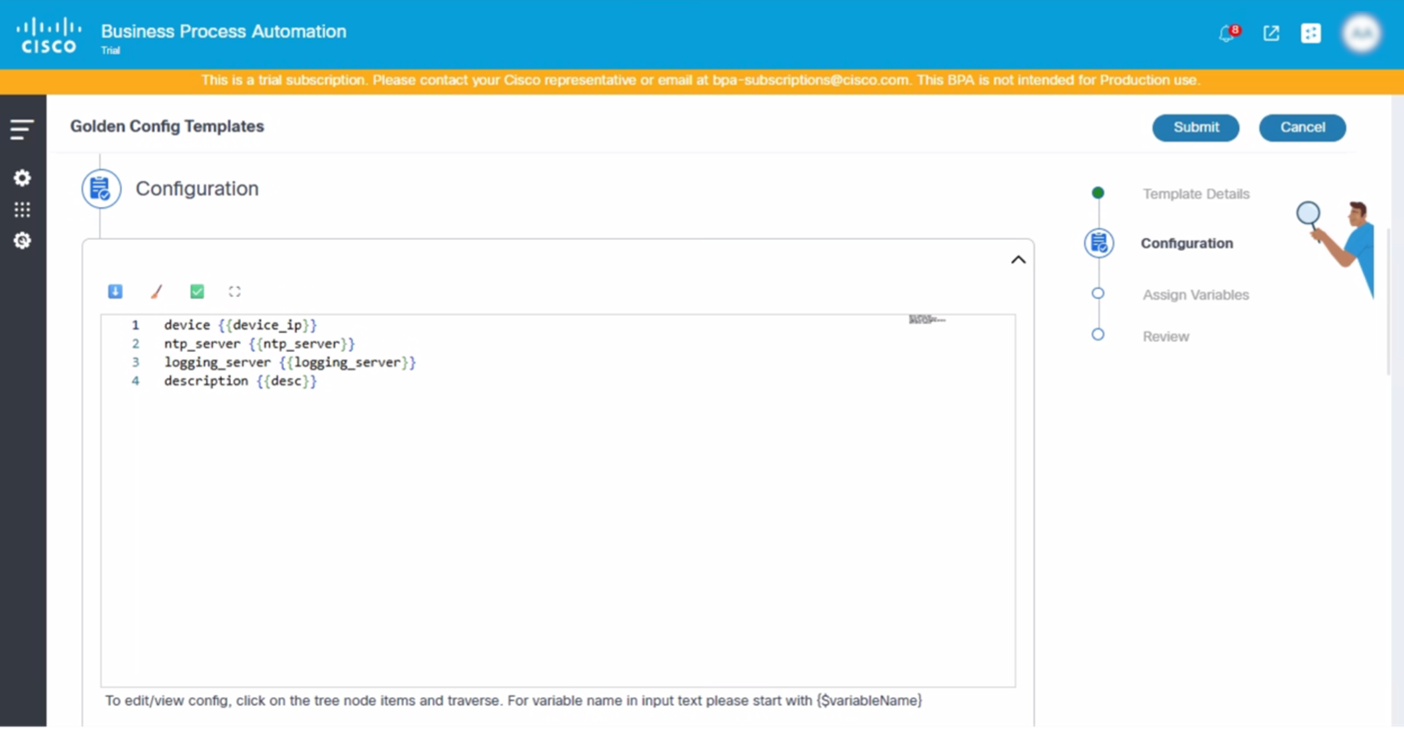
Task: Click the Assign Variables step circle
Action: pyautogui.click(x=1098, y=294)
